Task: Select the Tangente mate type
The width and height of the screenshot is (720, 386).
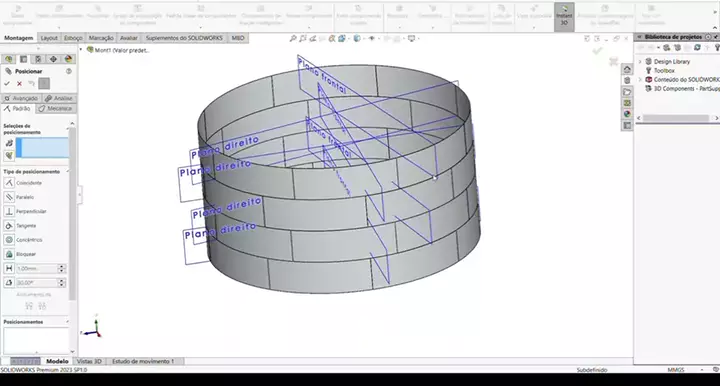Action: pos(9,225)
